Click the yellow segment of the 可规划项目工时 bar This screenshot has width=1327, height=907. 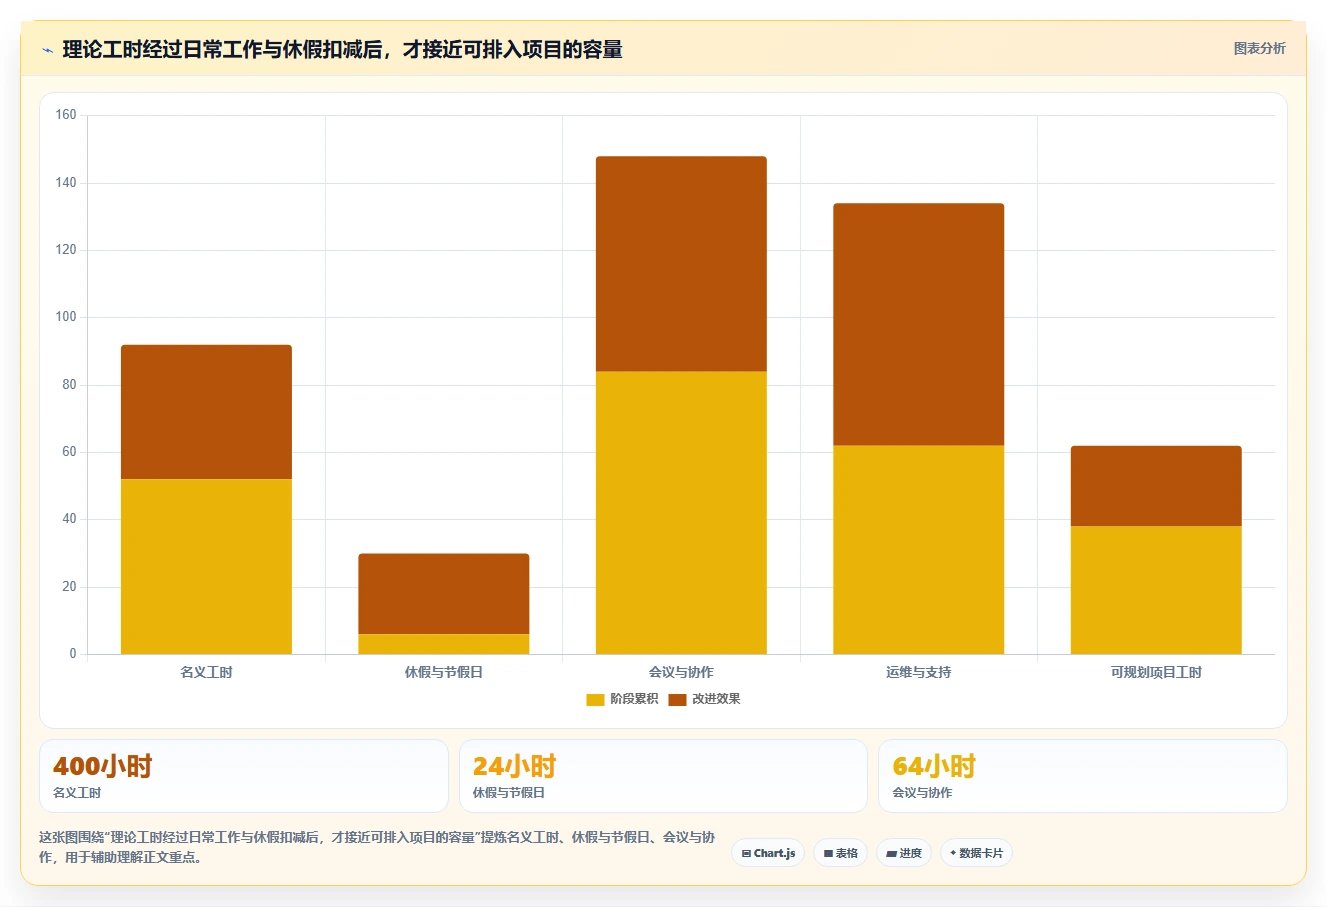click(x=1156, y=590)
